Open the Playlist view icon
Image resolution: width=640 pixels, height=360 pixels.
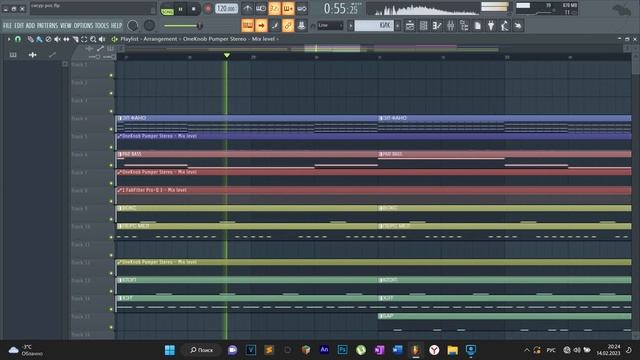pyautogui.click(x=410, y=26)
